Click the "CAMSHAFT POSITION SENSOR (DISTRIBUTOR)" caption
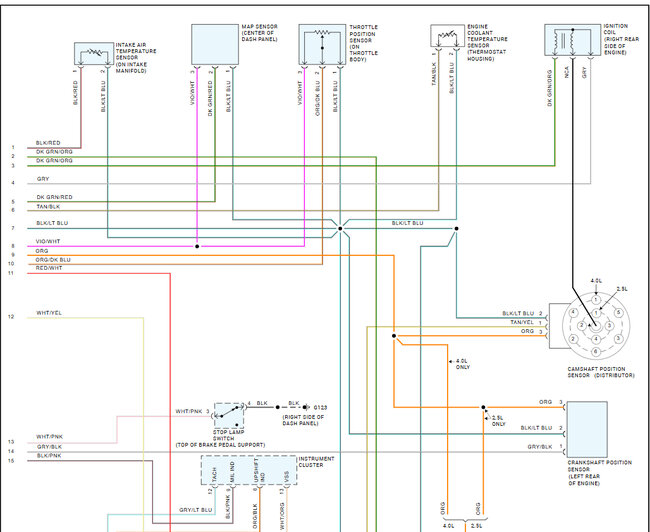Viewport: 650px width, 532px height. (x=601, y=372)
